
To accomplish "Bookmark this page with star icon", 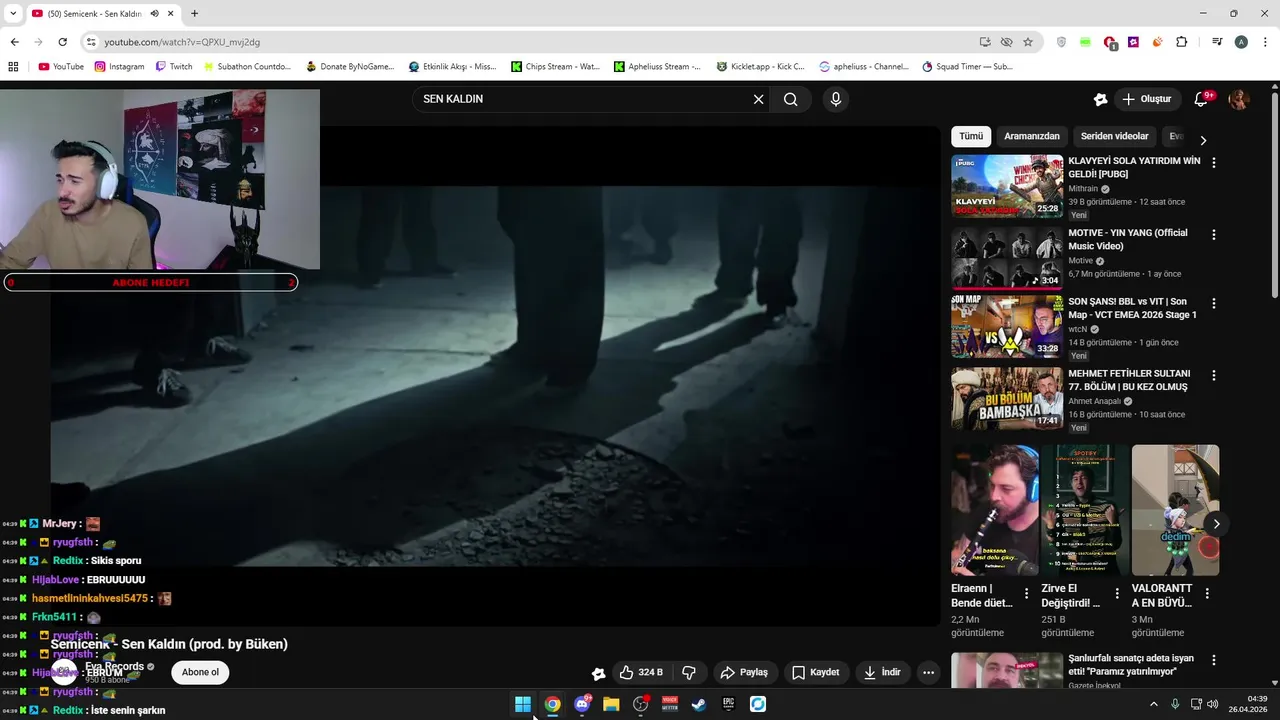I will point(1028,42).
